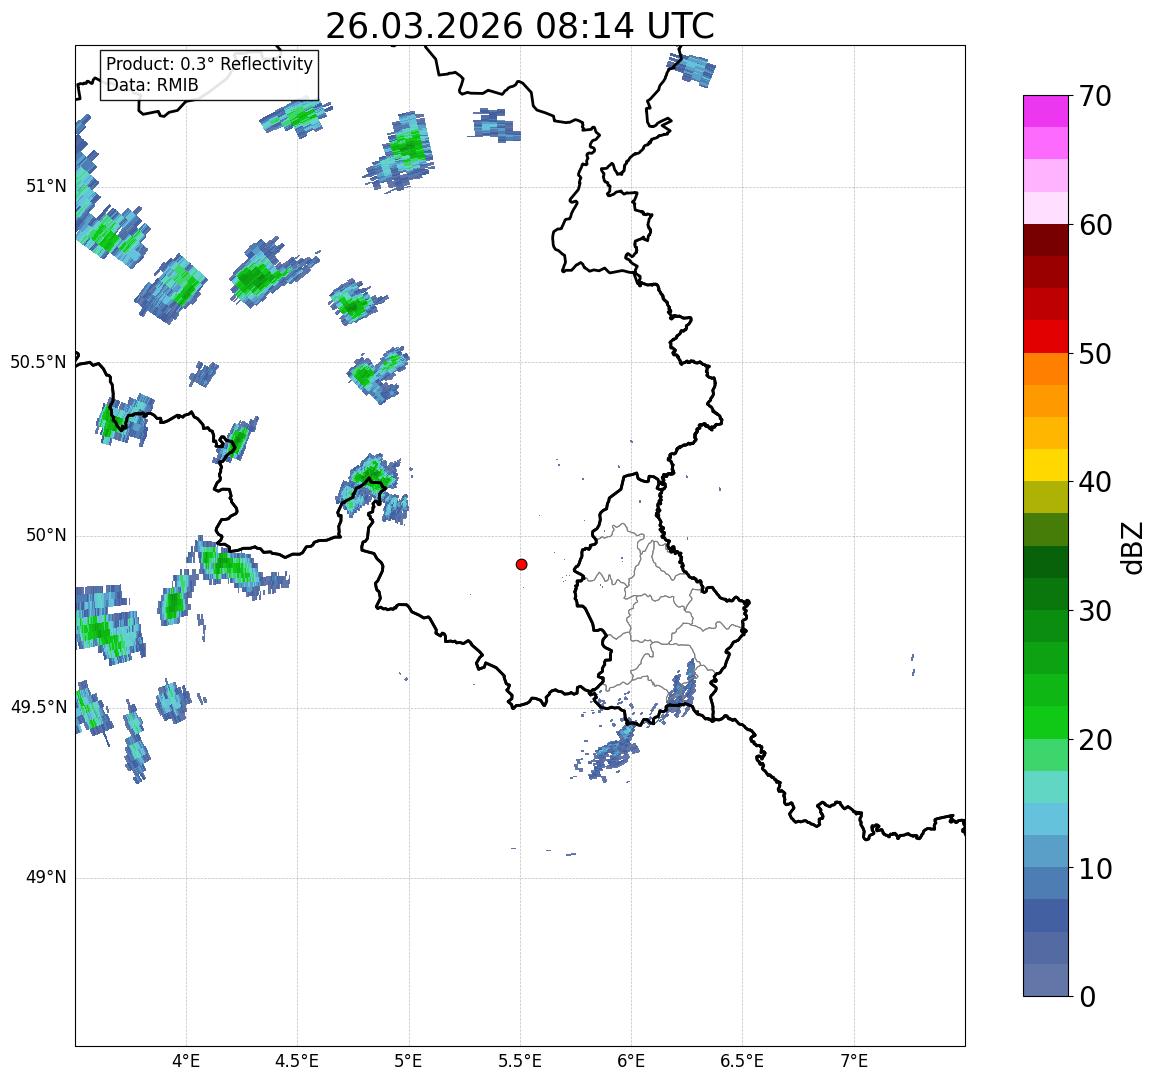This screenshot has width=1157, height=1081.
Task: Click the colorbar tick label 30
Action: [1095, 611]
